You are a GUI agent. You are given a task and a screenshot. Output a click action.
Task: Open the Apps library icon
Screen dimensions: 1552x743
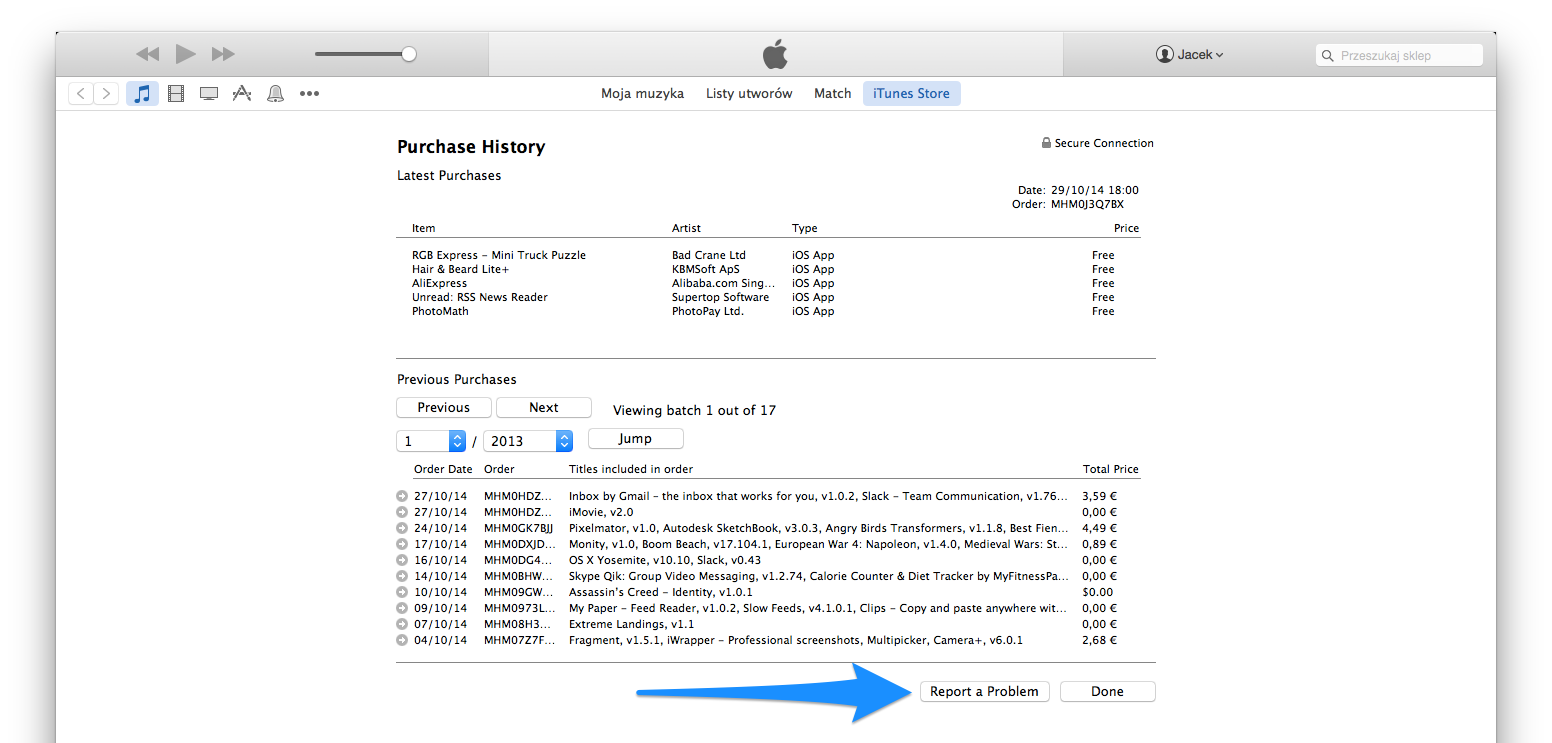point(242,94)
